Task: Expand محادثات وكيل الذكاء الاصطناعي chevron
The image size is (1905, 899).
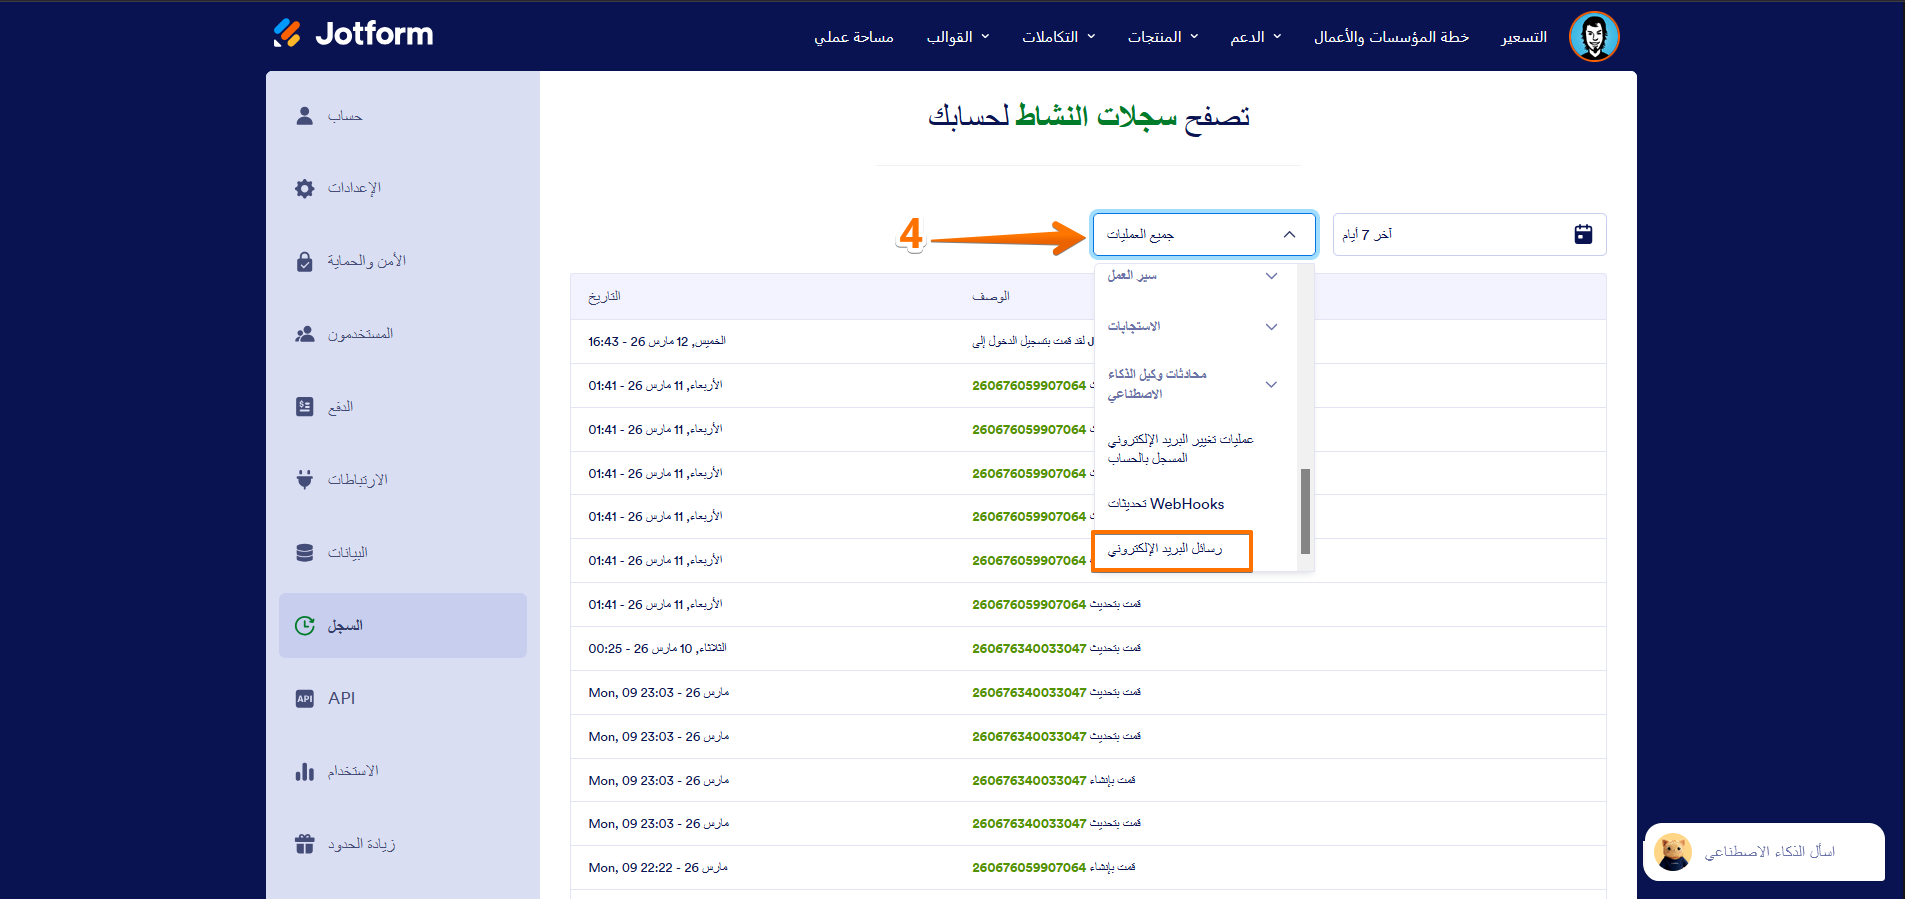Action: (1271, 385)
